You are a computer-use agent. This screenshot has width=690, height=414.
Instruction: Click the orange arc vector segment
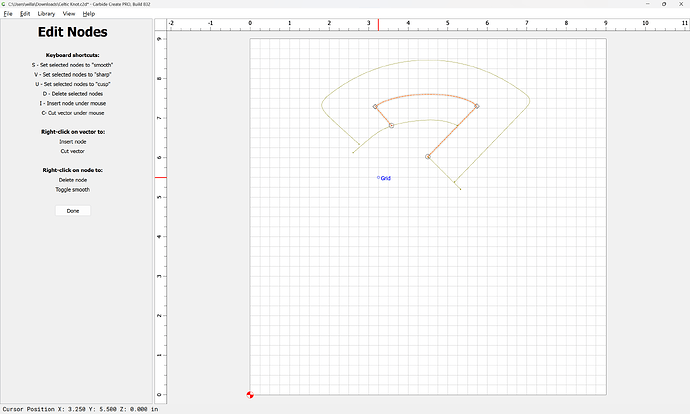coord(426,95)
